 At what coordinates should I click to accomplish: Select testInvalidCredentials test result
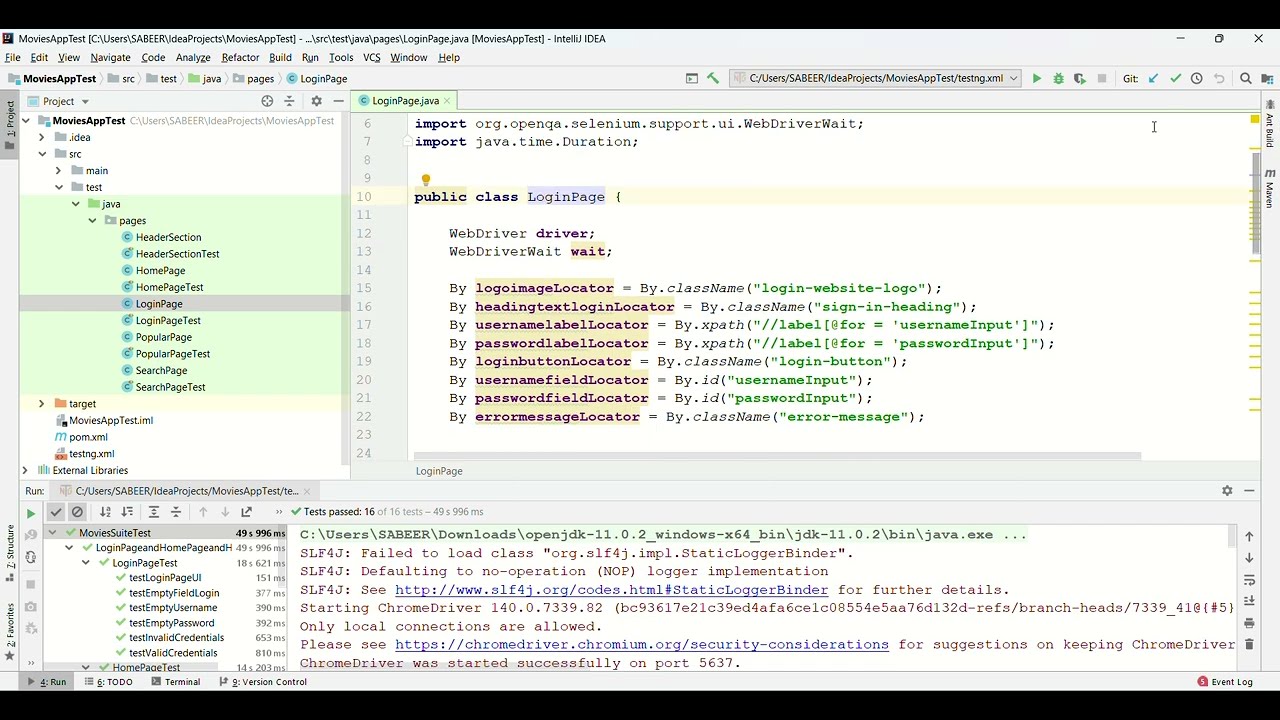(176, 638)
